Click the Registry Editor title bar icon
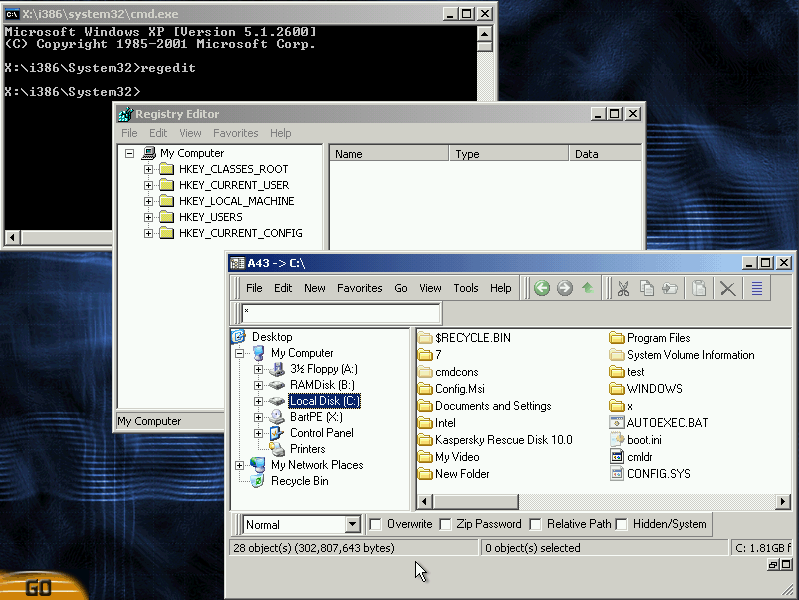This screenshot has width=799, height=600. click(x=125, y=114)
